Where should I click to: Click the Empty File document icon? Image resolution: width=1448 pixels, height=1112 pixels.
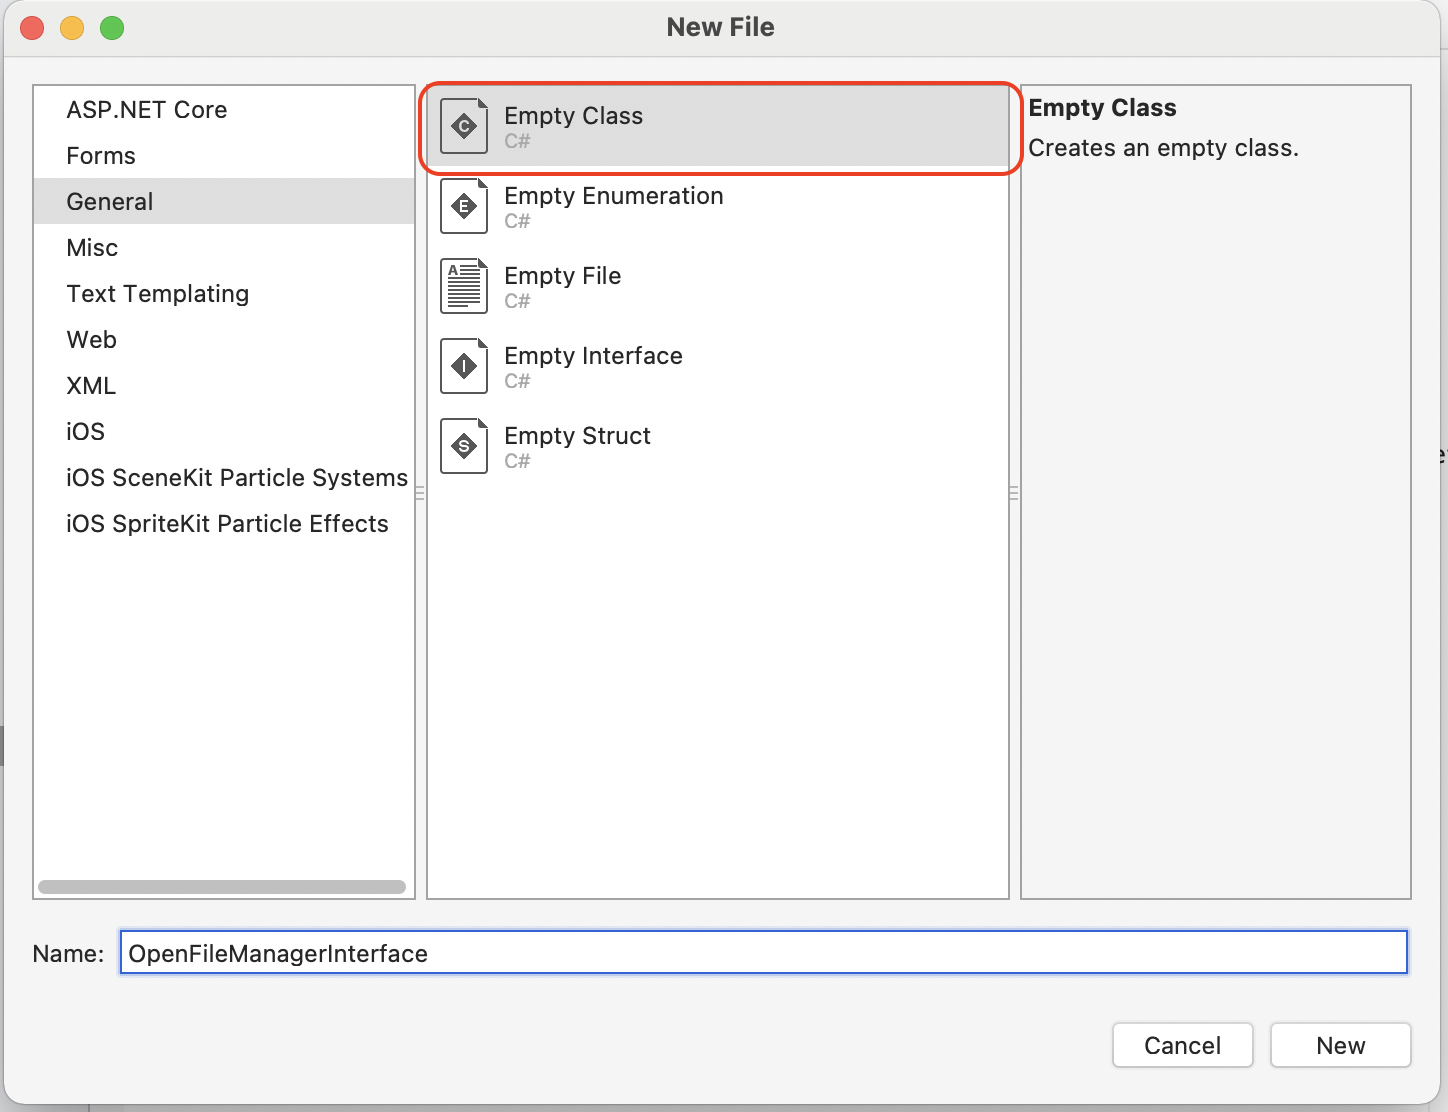pyautogui.click(x=464, y=286)
